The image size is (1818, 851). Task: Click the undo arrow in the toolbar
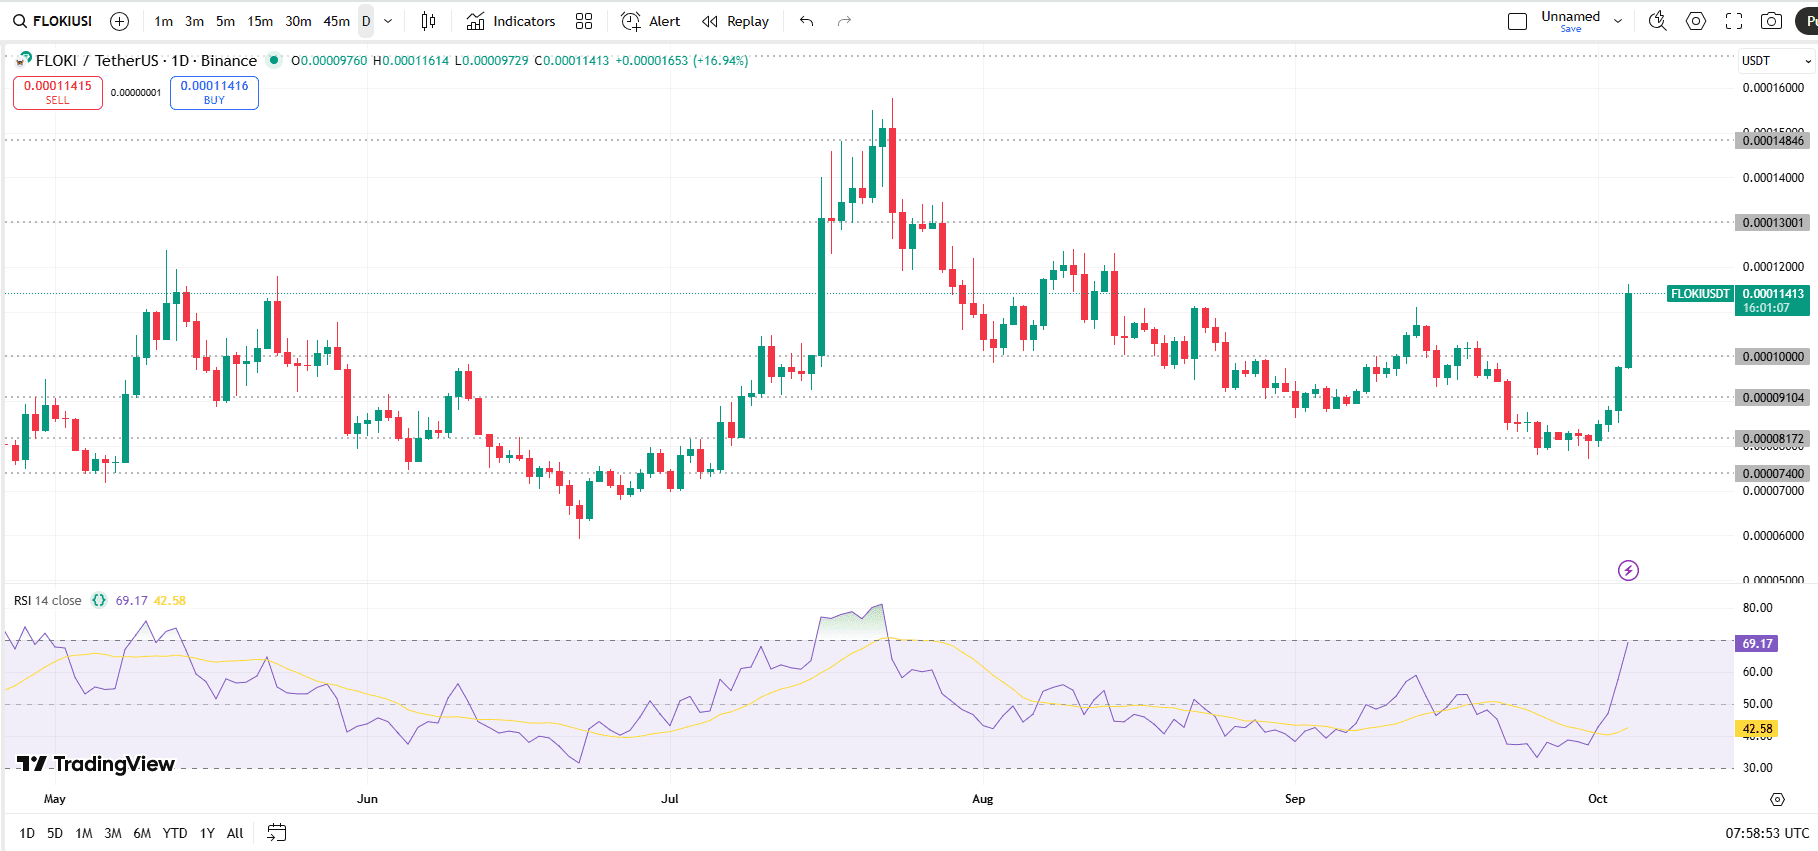807,21
